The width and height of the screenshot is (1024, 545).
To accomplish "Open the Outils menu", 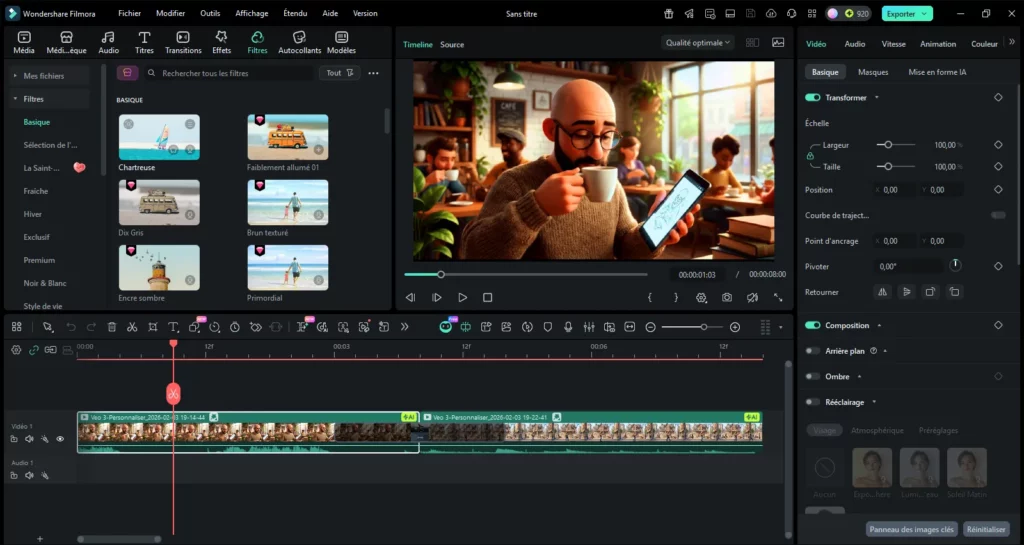I will tap(210, 13).
